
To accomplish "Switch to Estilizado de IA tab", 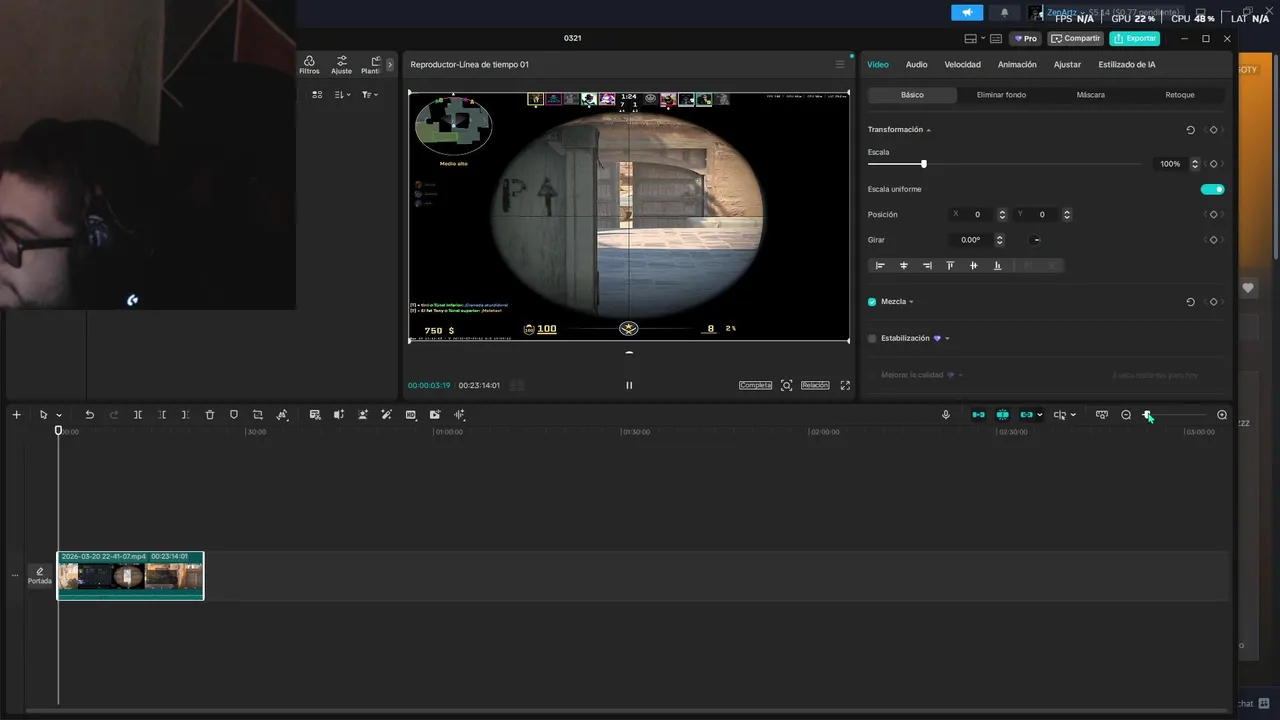I will point(1127,64).
